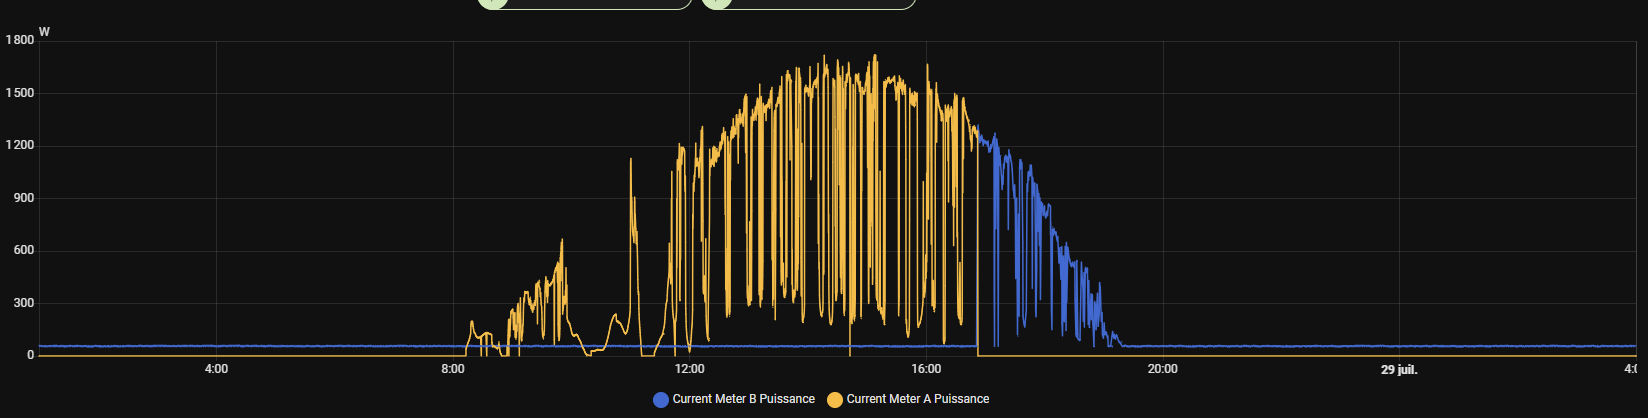Click the 4:00 time axis label
Viewport: 1648px width, 418px height.
coord(216,369)
